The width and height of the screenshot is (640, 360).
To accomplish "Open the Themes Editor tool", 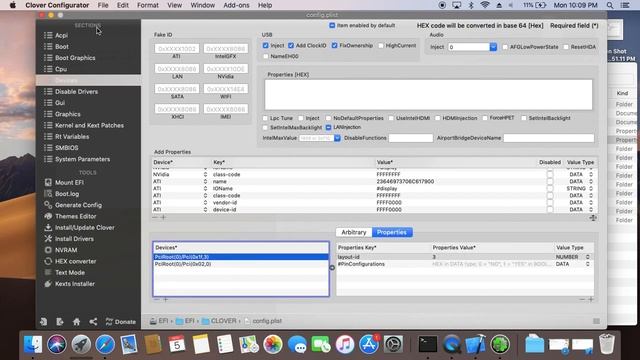I will [x=75, y=216].
